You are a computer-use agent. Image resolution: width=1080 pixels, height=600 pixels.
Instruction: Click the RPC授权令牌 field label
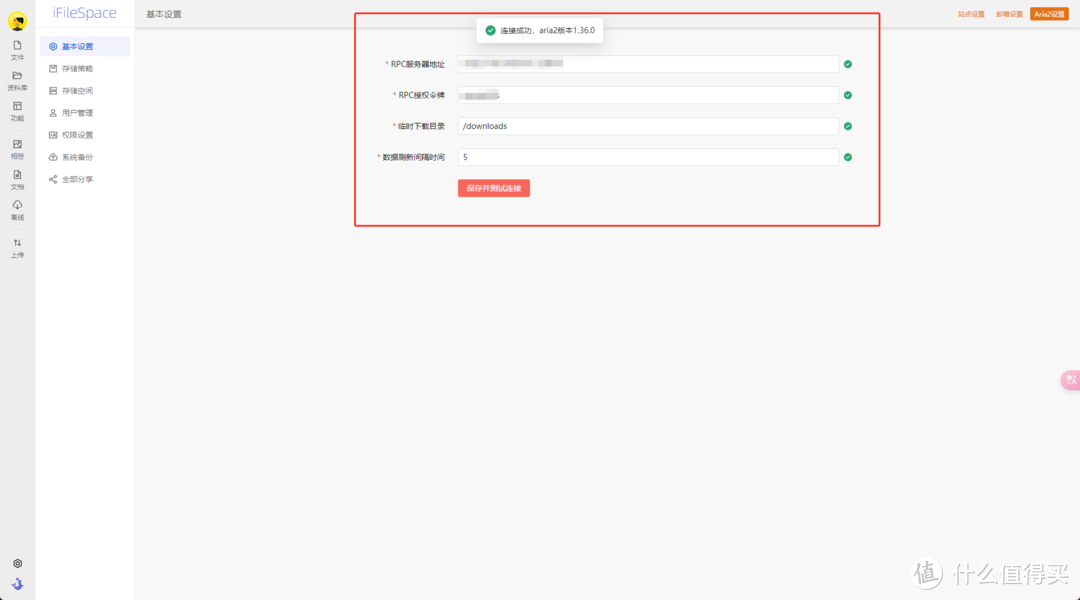click(x=422, y=95)
